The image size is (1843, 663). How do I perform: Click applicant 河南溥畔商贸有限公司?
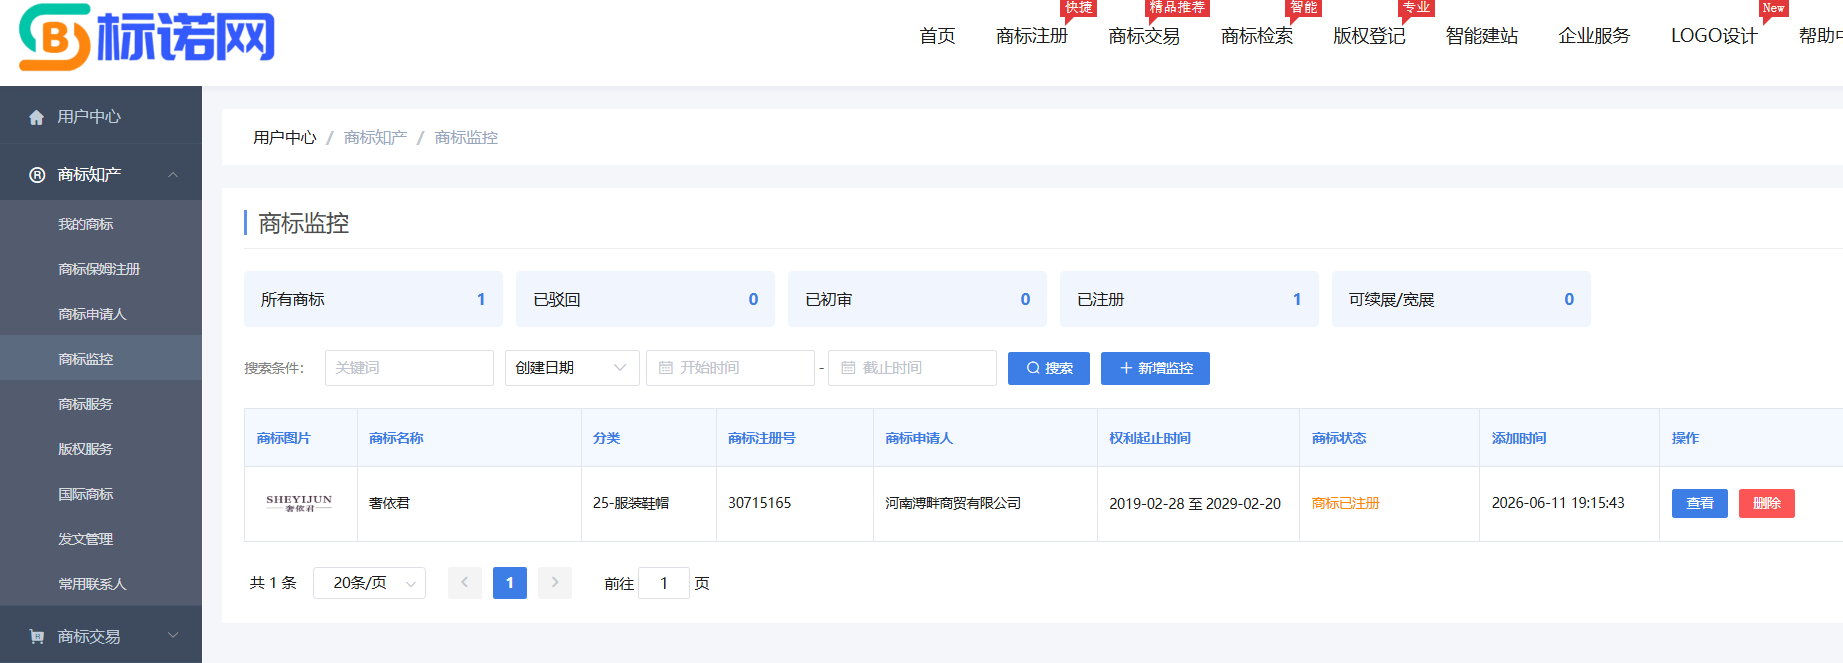pyautogui.click(x=953, y=503)
